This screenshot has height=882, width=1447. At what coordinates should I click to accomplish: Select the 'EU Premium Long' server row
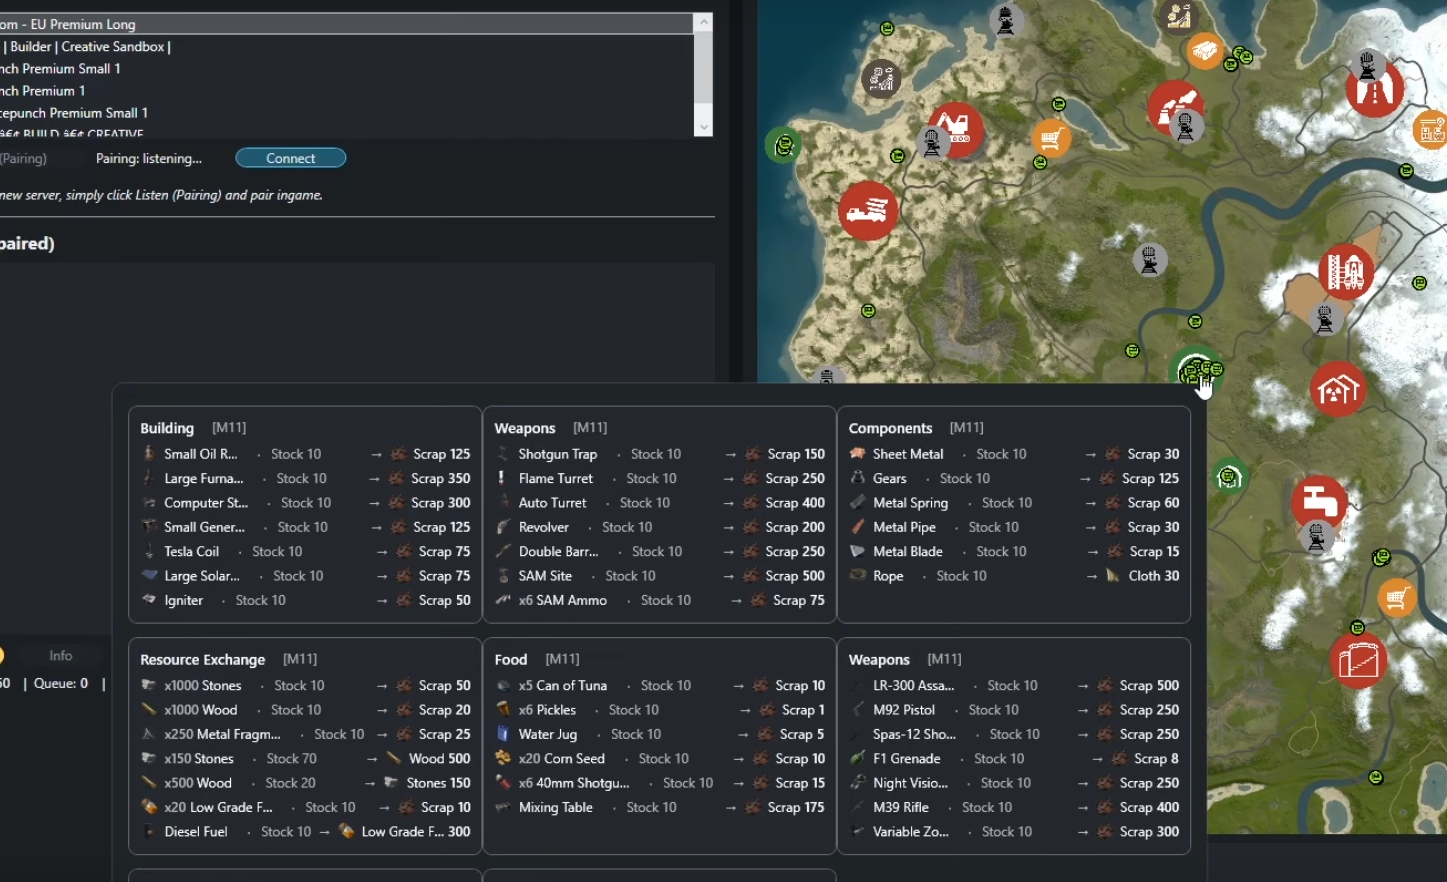[x=346, y=24]
